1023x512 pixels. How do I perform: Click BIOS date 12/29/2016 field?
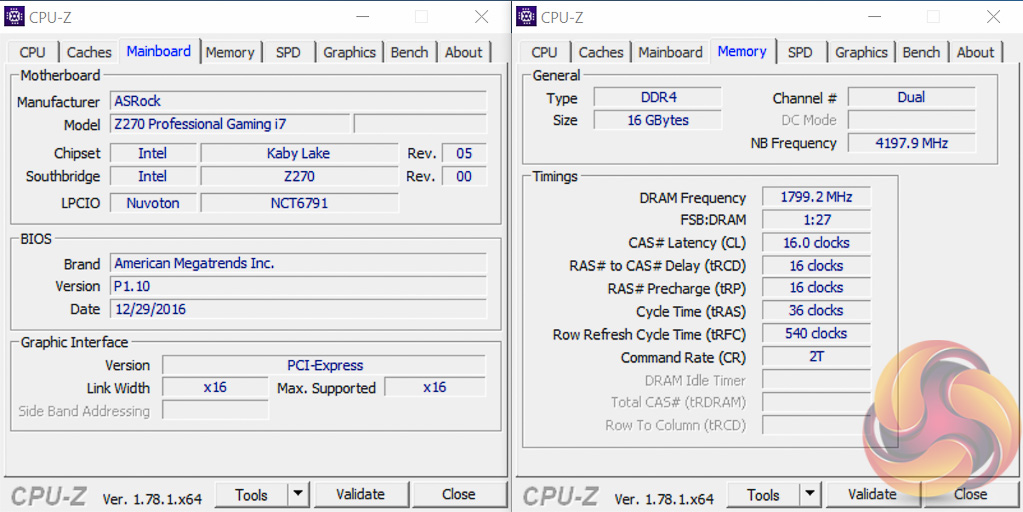298,309
